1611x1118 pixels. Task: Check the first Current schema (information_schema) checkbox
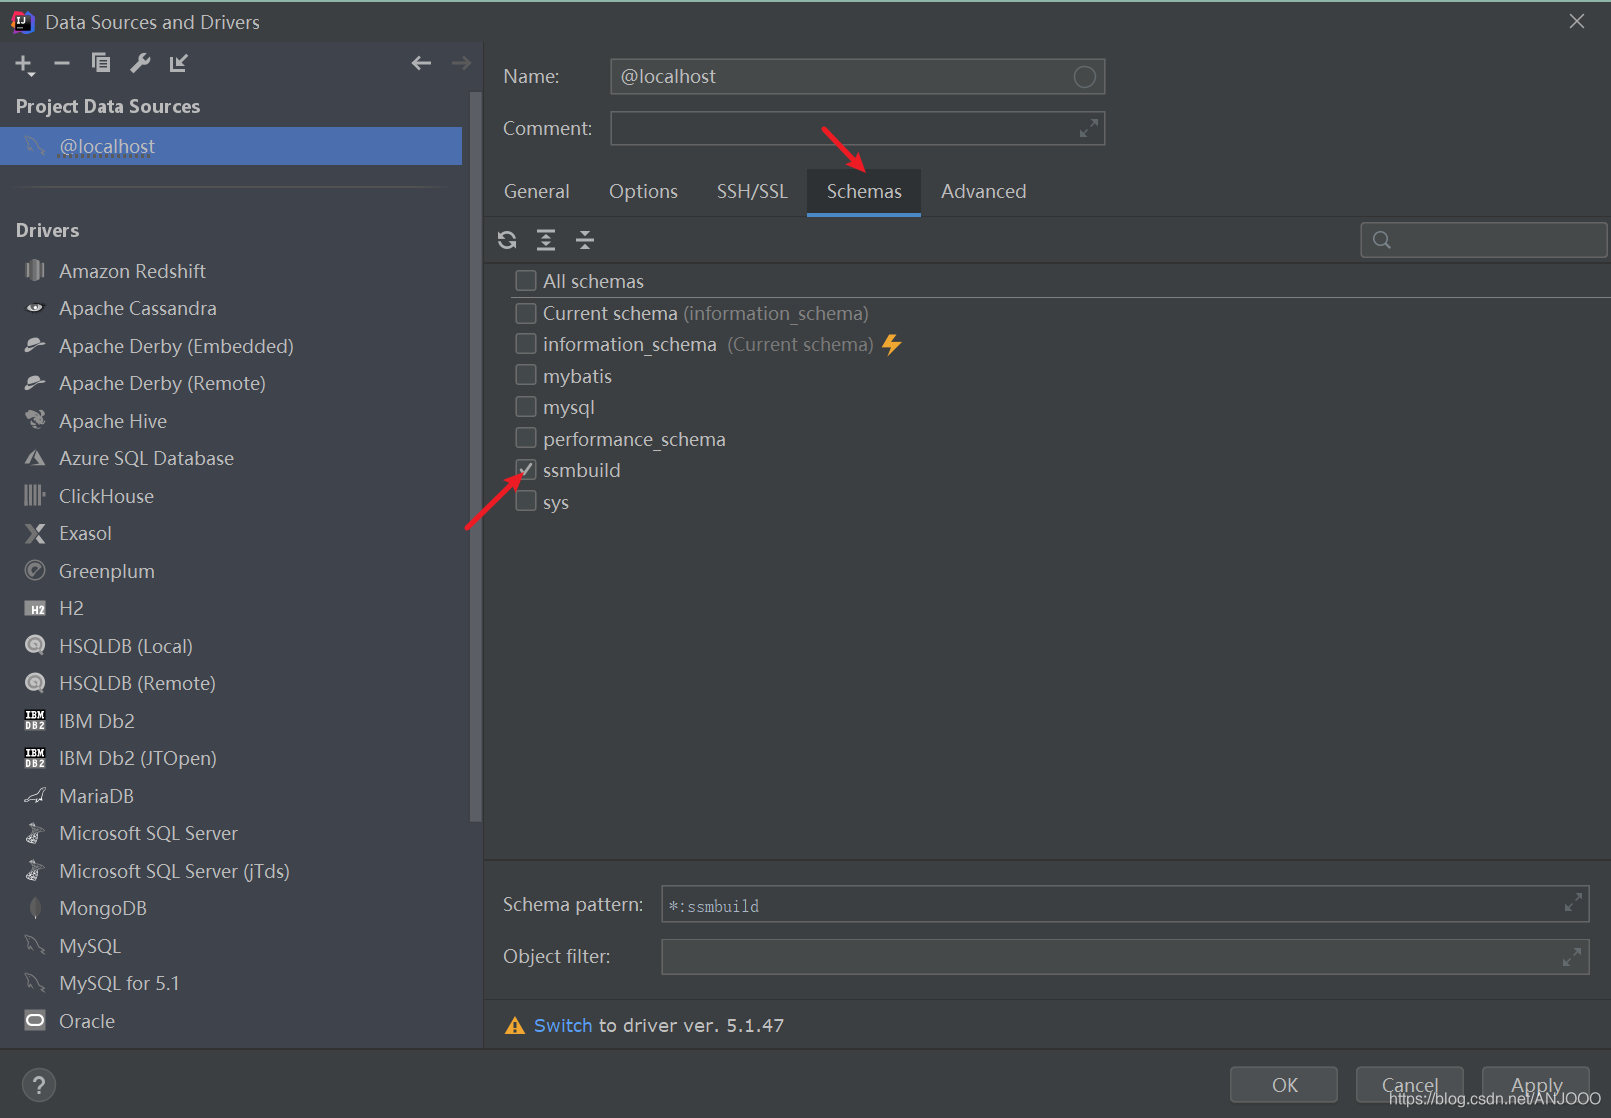pyautogui.click(x=526, y=313)
